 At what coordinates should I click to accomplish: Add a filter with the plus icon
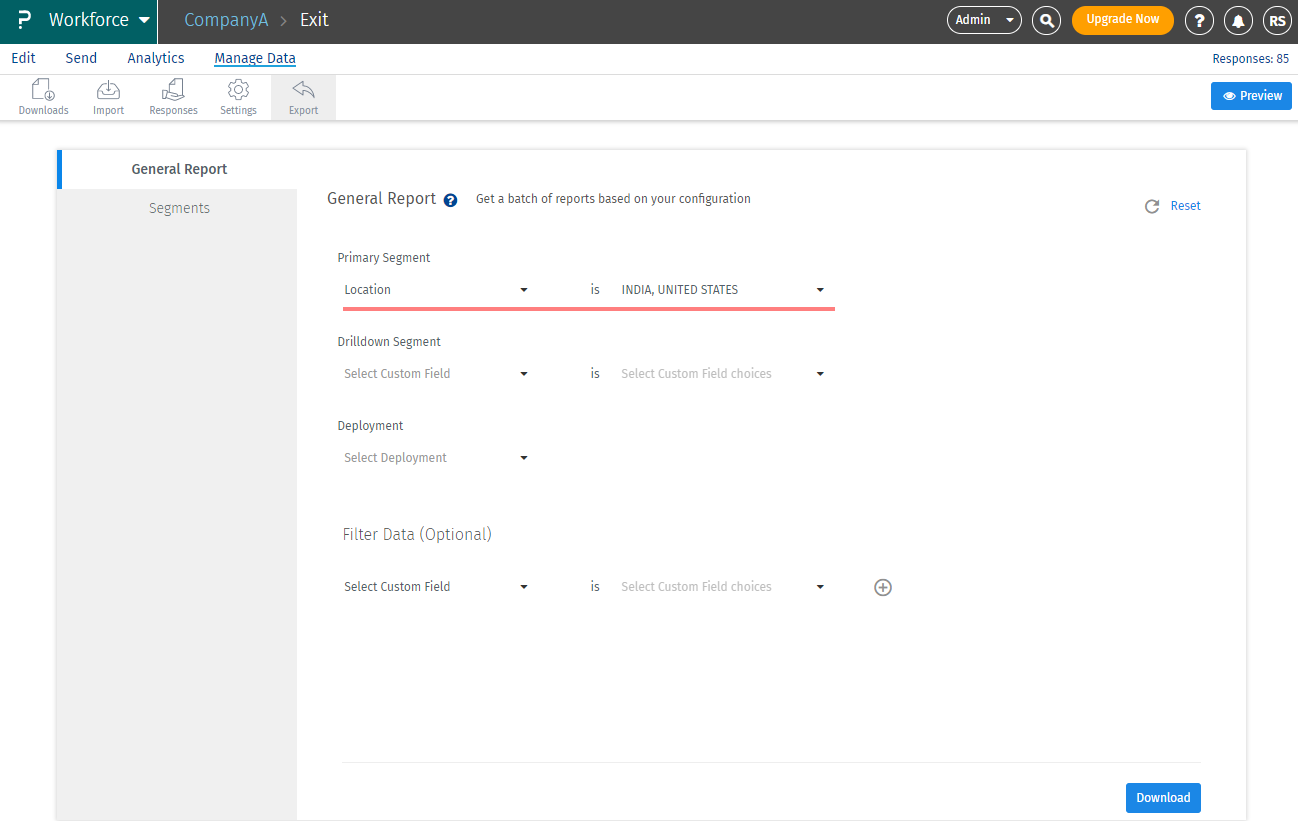coord(883,587)
